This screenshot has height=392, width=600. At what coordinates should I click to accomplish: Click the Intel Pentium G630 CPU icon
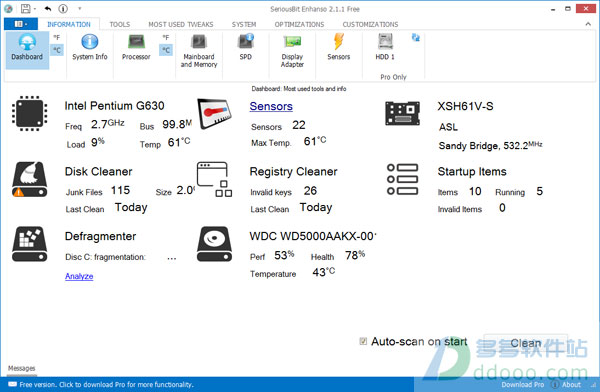coord(29,113)
